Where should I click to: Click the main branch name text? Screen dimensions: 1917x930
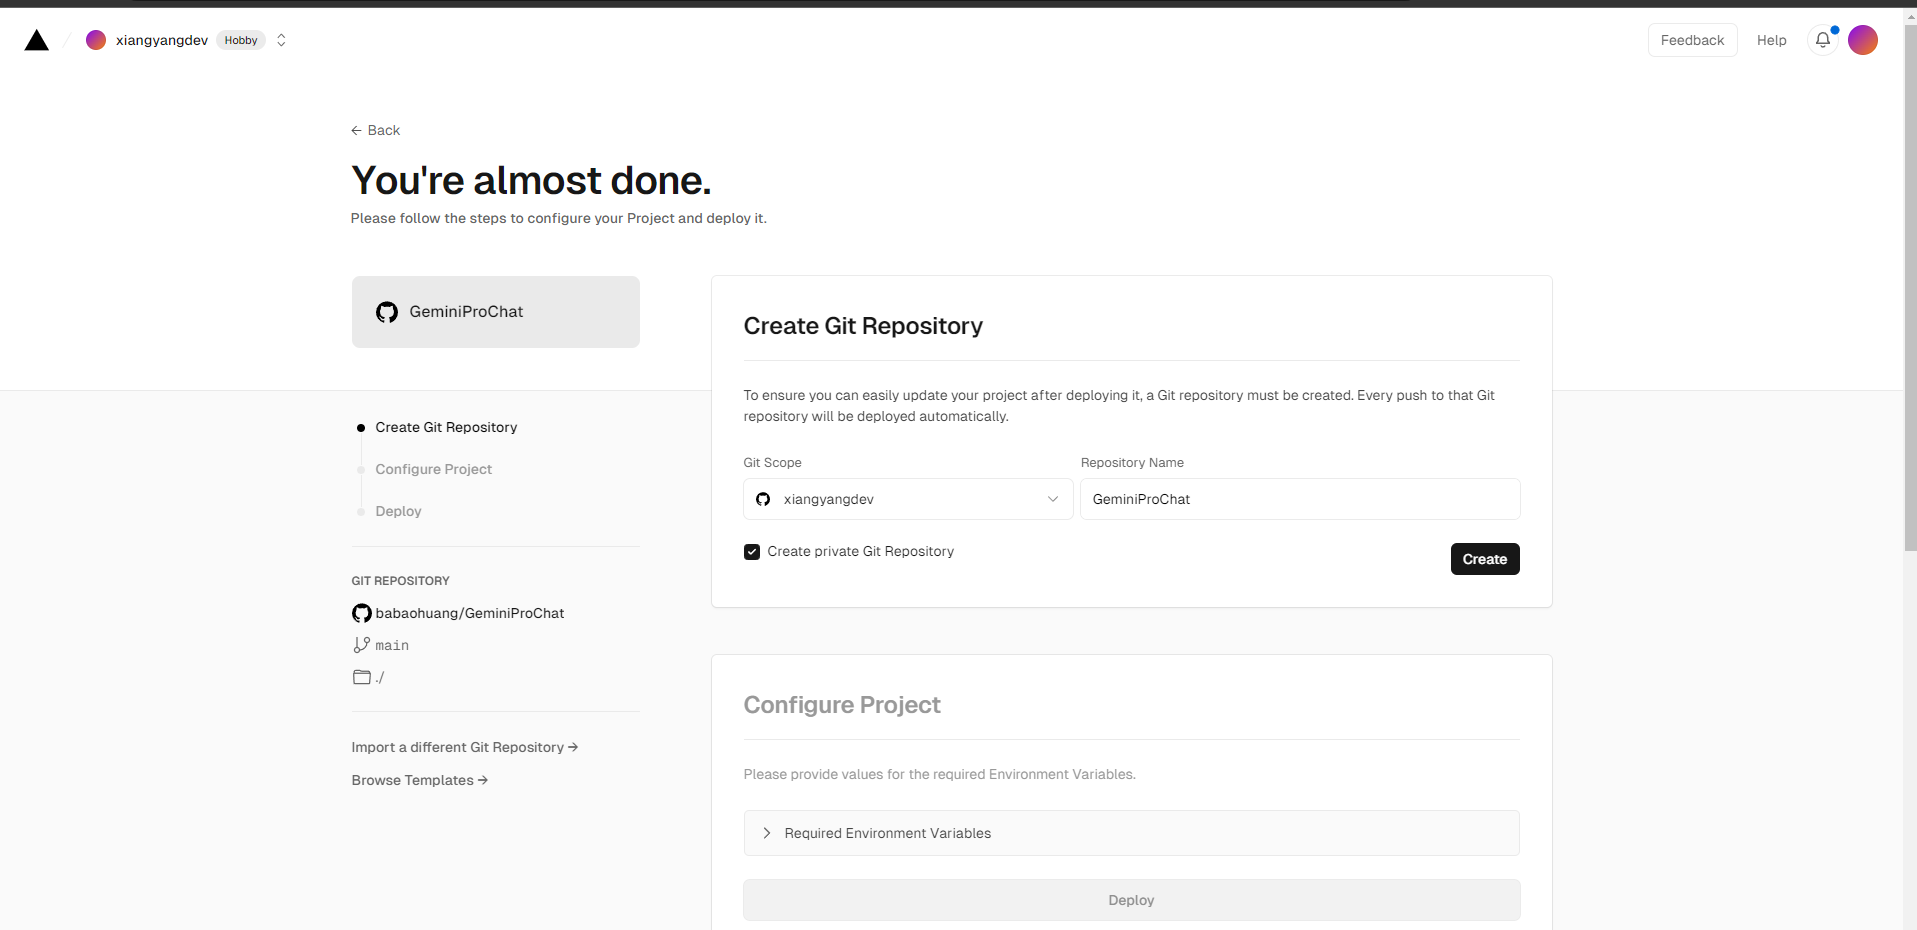[x=392, y=645]
